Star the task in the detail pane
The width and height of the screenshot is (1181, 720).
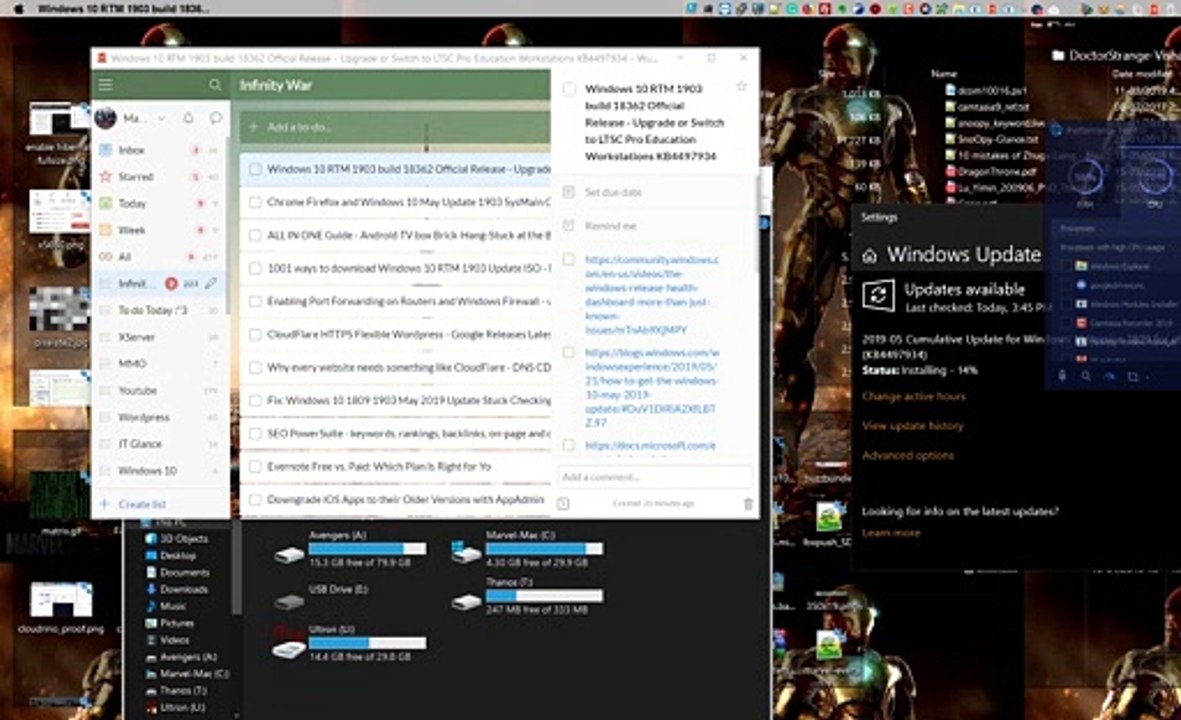(x=741, y=87)
